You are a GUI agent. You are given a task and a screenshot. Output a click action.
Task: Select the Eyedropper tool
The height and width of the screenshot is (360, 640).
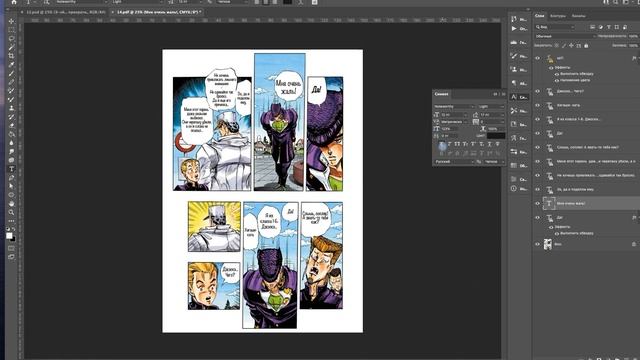pos(11,64)
